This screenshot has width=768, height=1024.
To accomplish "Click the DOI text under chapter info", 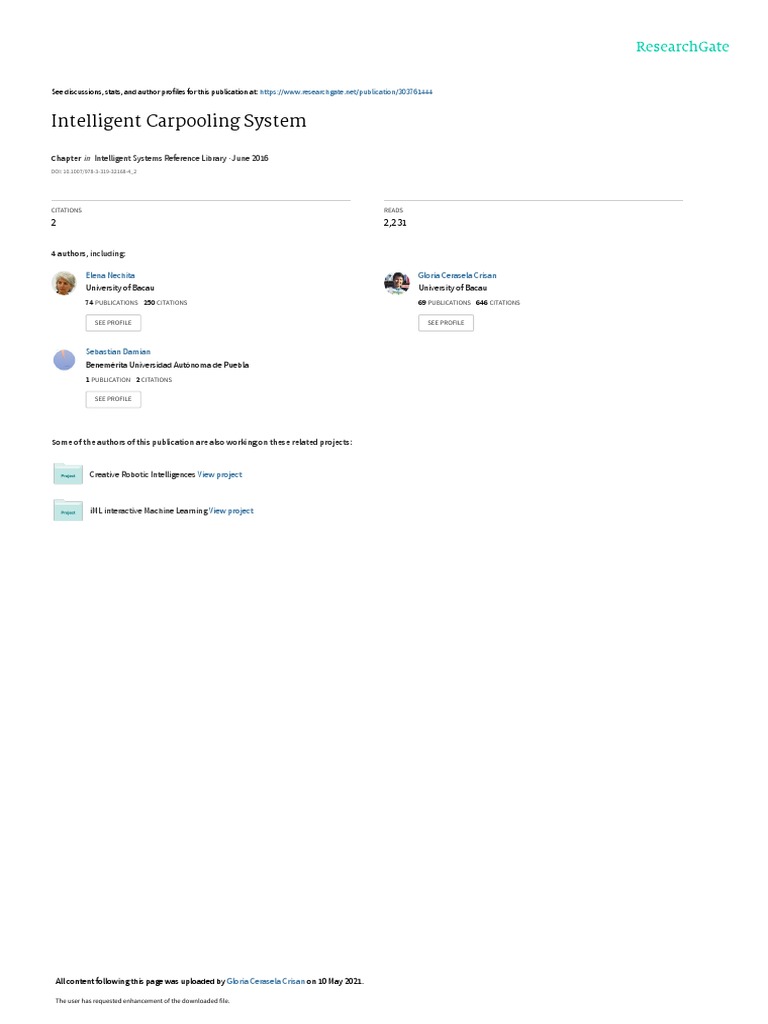I will coord(94,172).
